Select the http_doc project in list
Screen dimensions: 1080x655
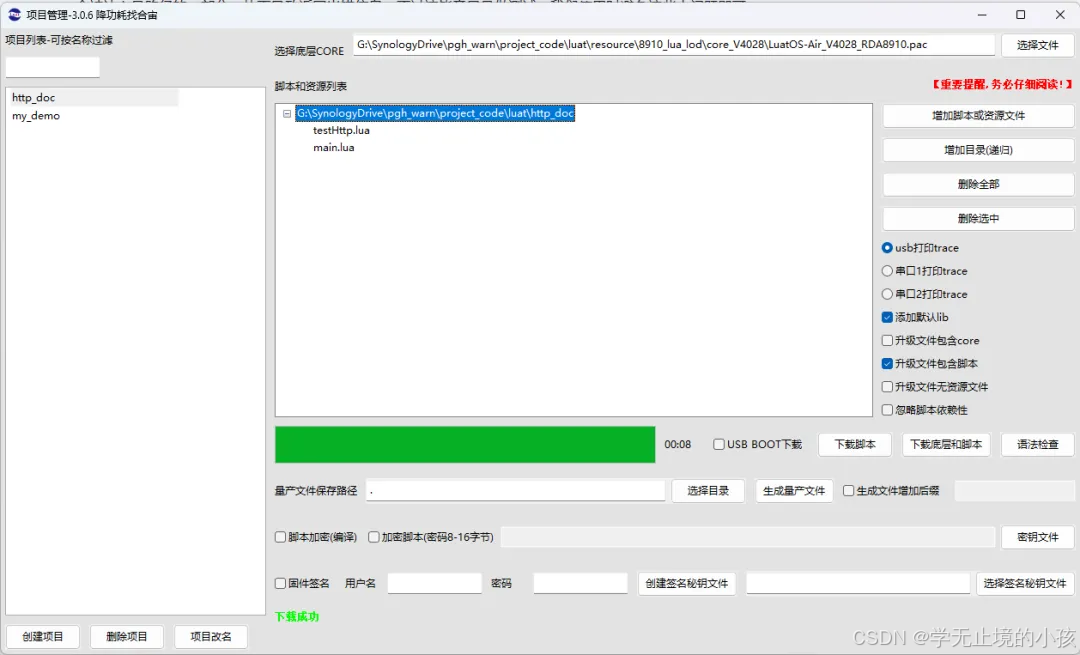92,98
